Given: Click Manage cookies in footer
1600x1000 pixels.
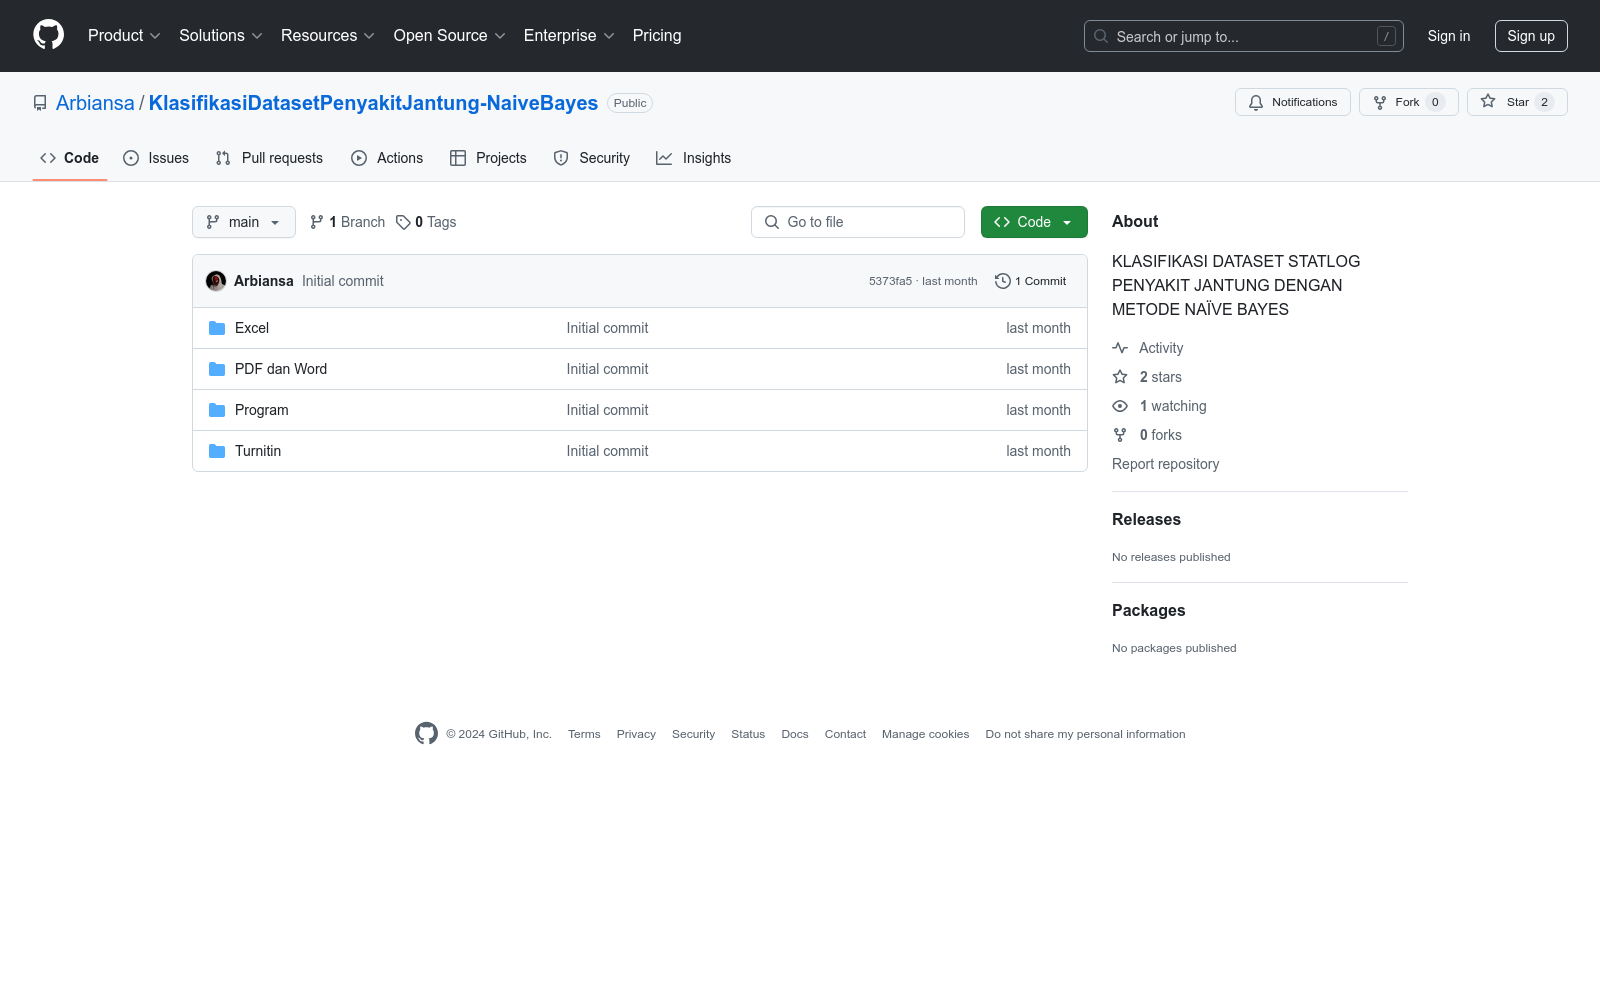Looking at the screenshot, I should pyautogui.click(x=926, y=734).
